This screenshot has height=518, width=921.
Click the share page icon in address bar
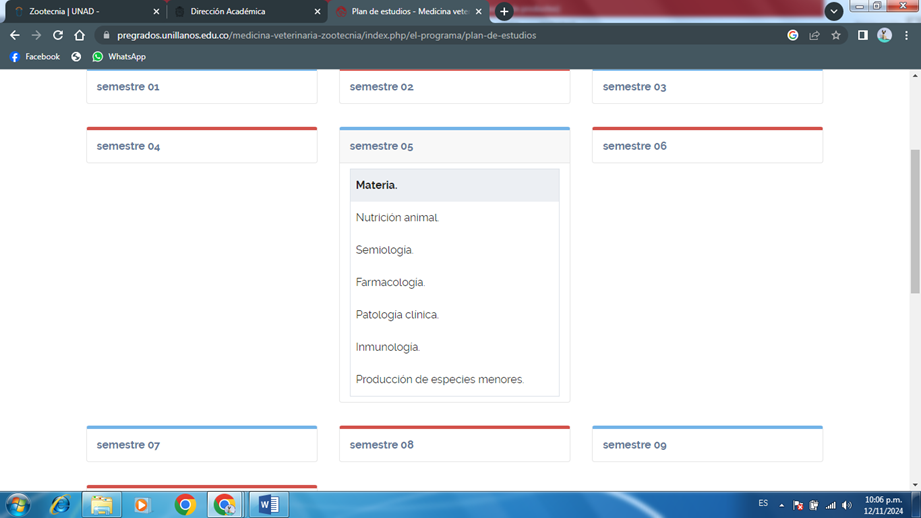[814, 35]
